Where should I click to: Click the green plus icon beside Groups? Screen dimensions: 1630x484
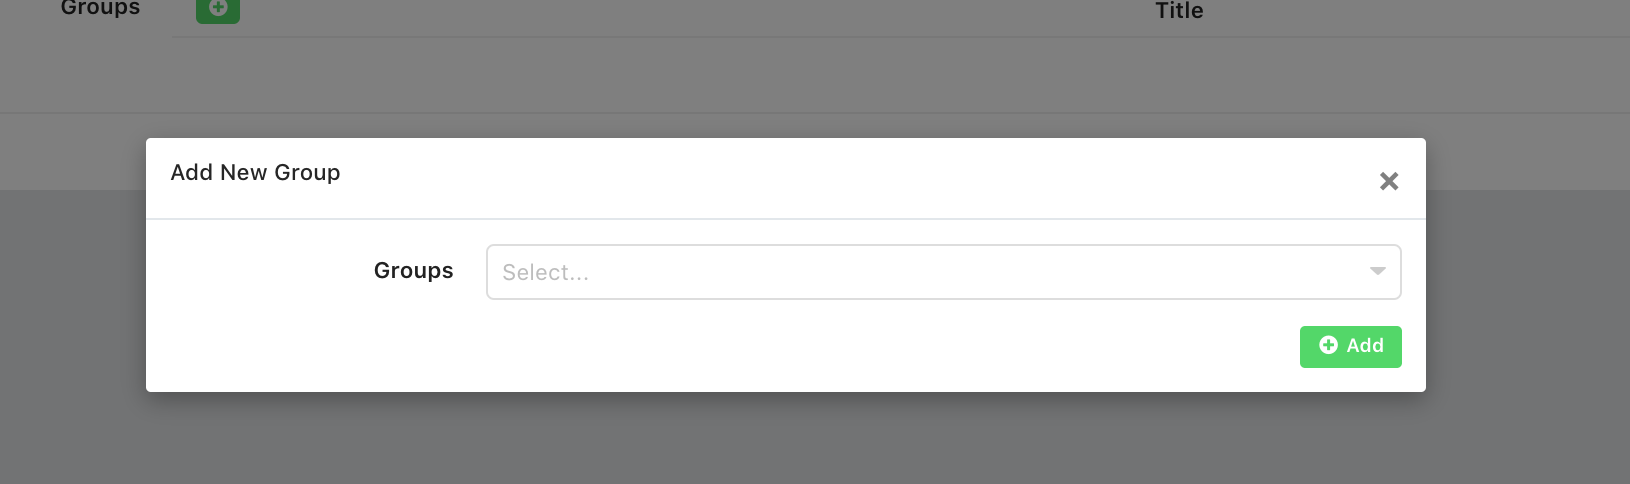pyautogui.click(x=218, y=10)
